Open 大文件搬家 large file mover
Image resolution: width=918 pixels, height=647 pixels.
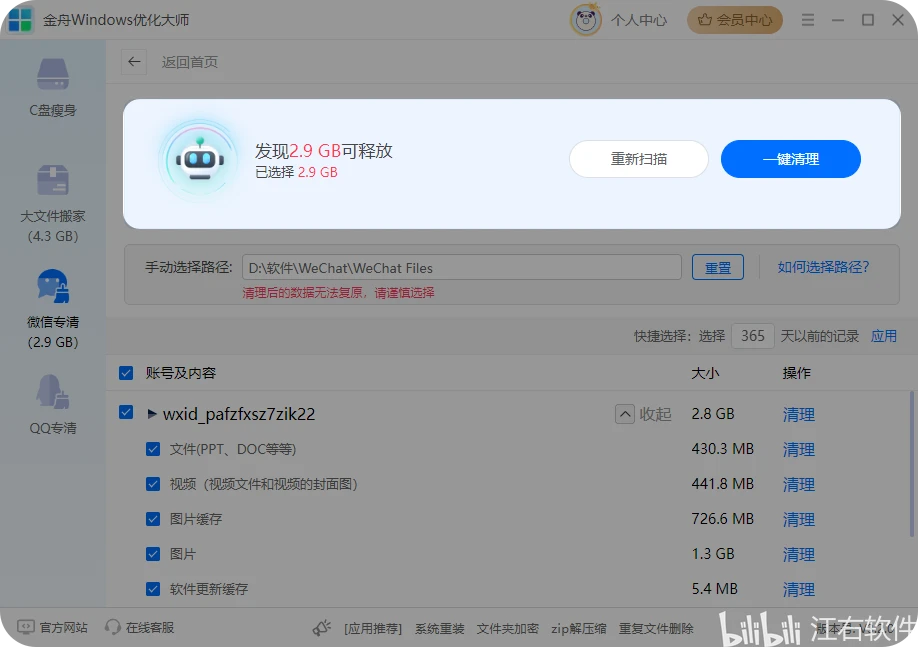53,203
